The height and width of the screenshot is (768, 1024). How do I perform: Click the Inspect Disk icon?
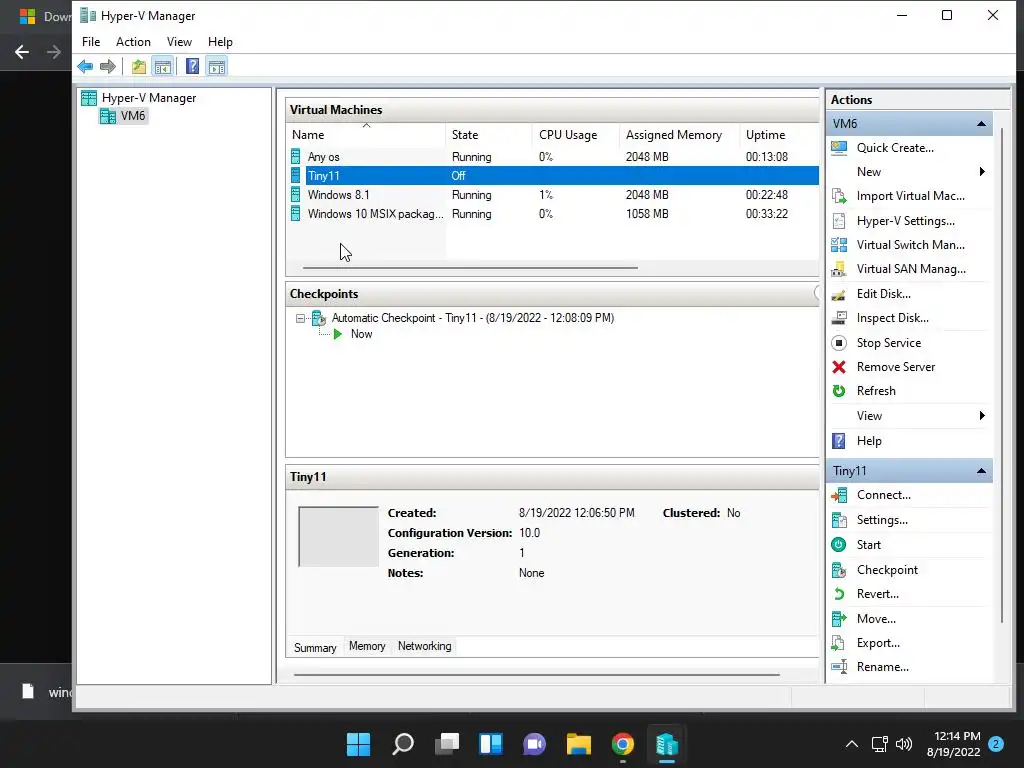pos(839,318)
